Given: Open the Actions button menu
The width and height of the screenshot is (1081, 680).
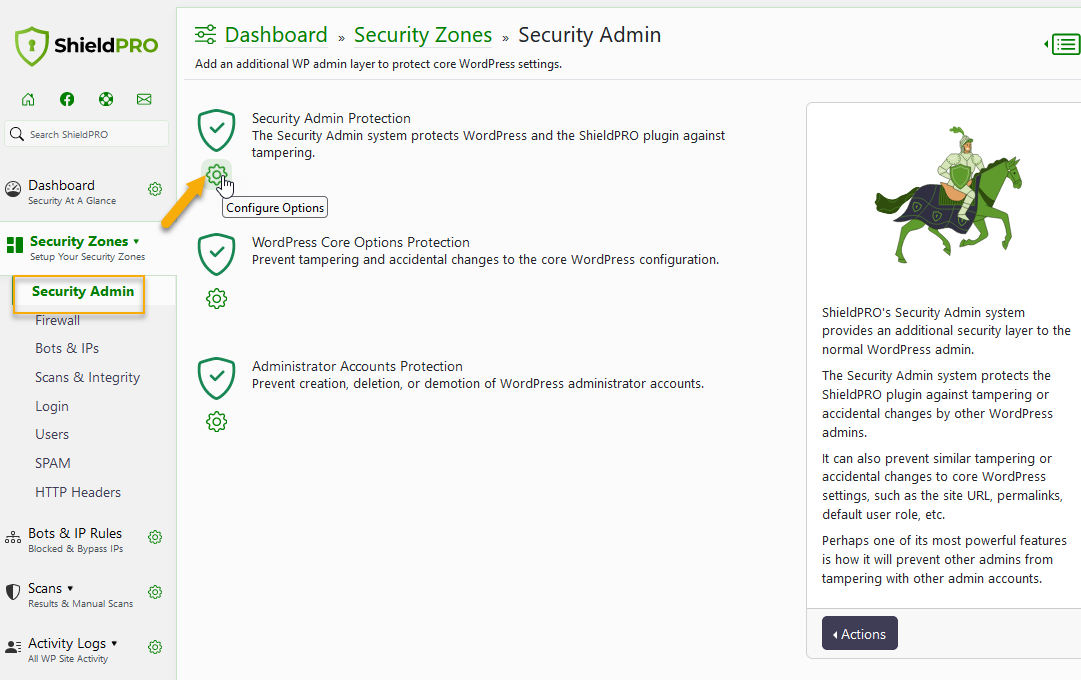Looking at the screenshot, I should click(x=860, y=633).
